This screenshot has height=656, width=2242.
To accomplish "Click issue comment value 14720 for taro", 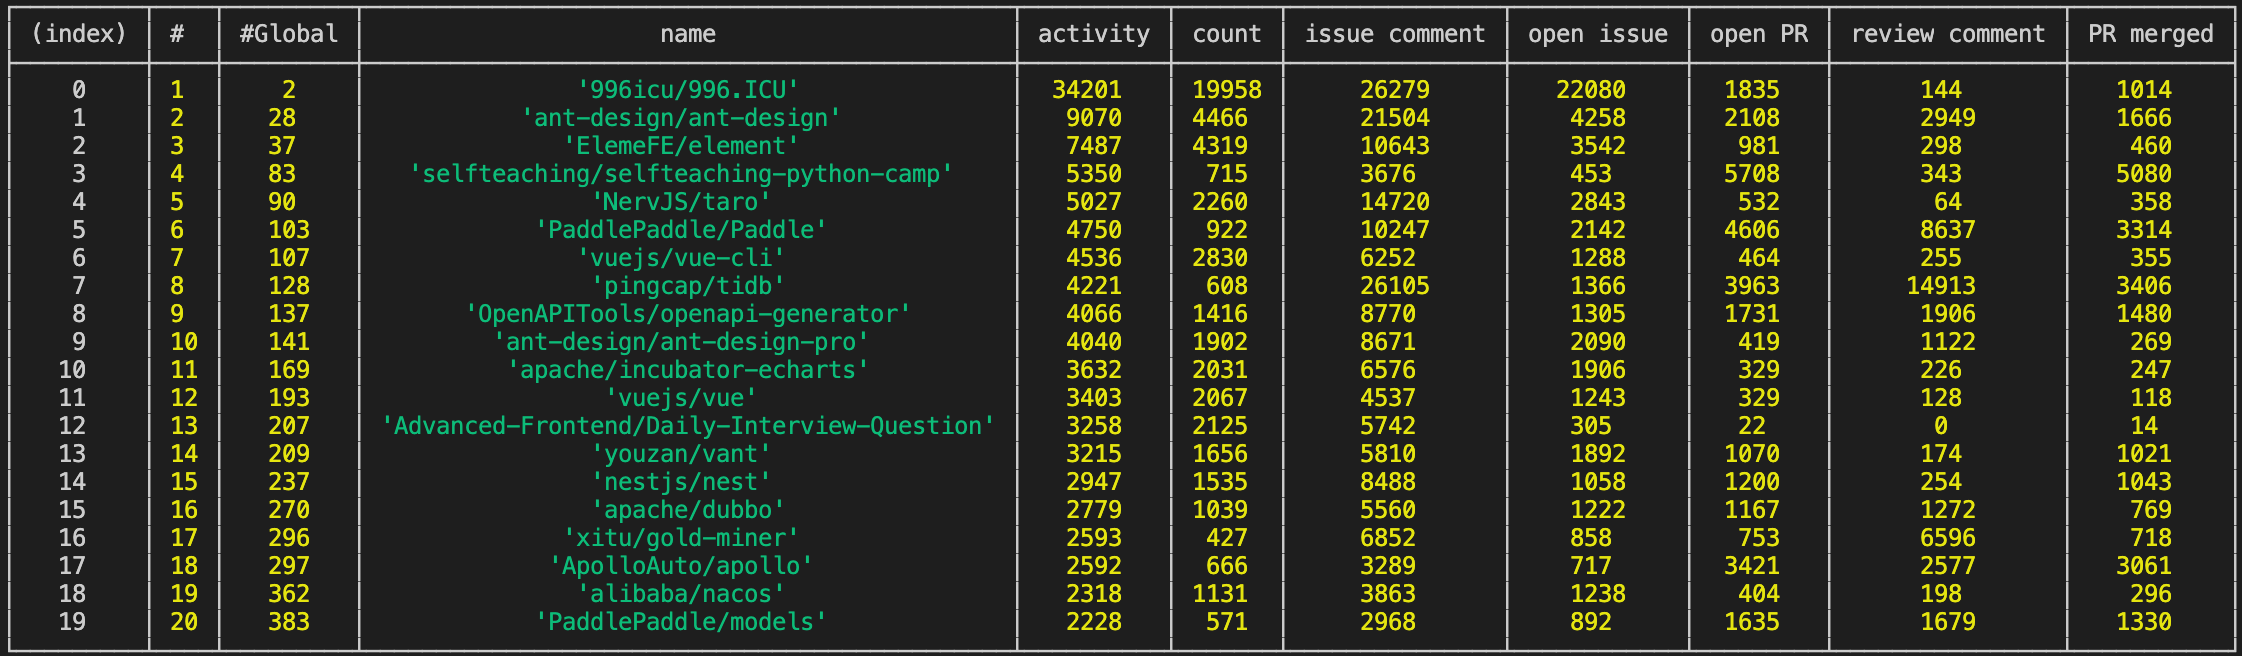I will click(1394, 202).
